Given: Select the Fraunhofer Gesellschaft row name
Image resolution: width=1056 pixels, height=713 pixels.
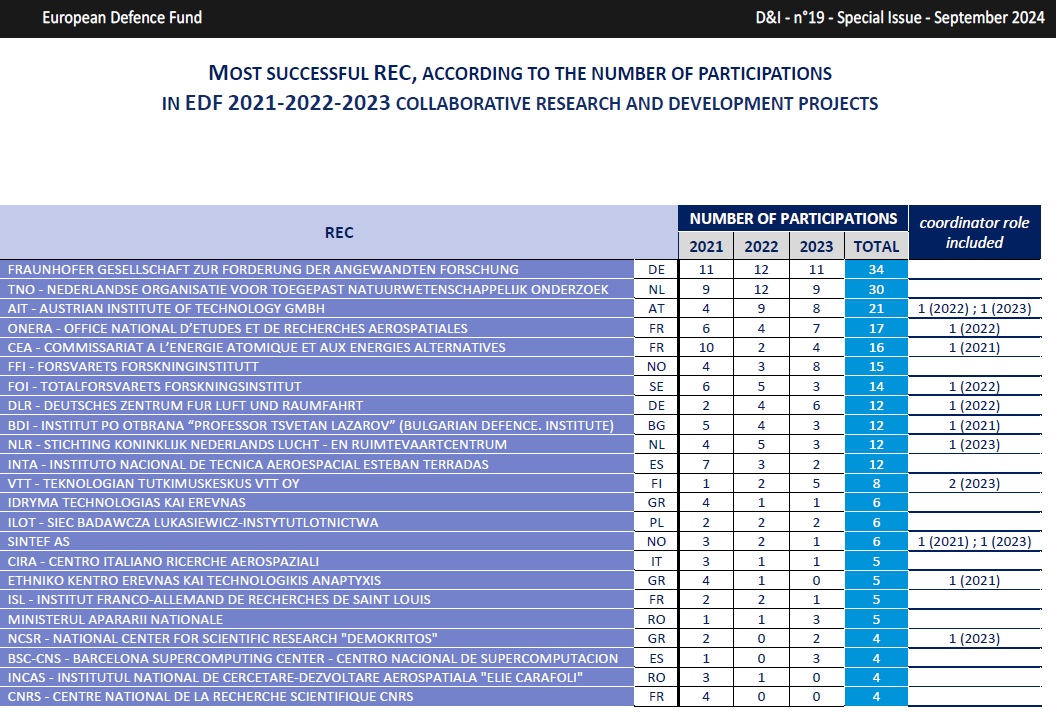Looking at the screenshot, I should pos(263,269).
